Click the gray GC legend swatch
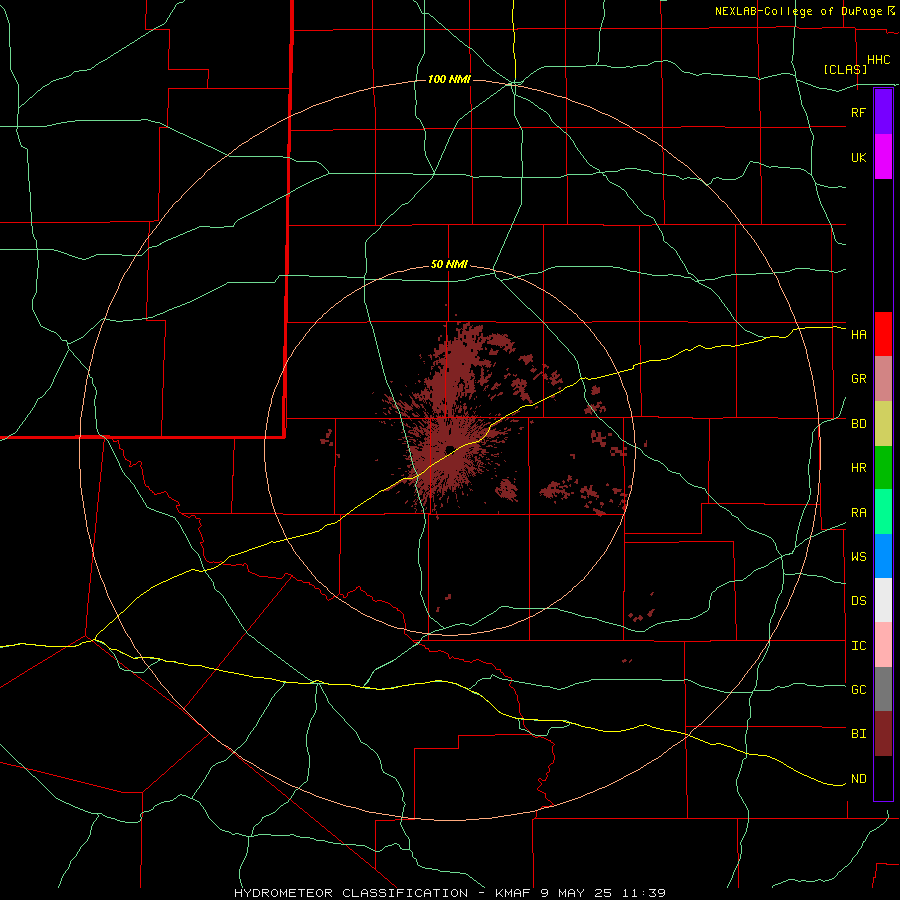The height and width of the screenshot is (900, 900). 883,689
